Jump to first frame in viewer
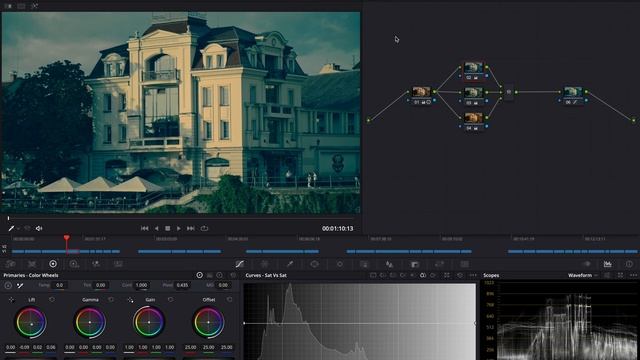640x360 pixels. (x=144, y=228)
